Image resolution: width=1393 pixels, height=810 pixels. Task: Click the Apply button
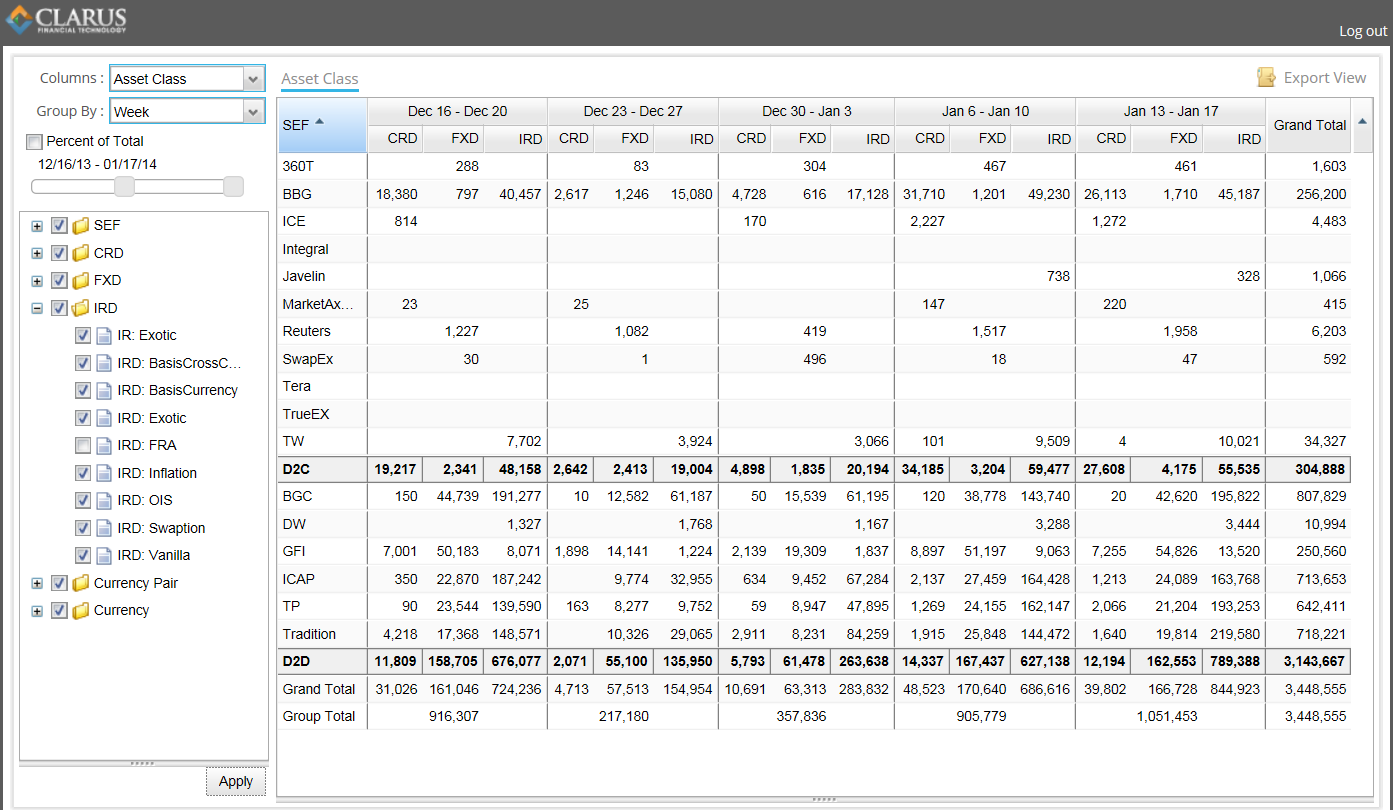pyautogui.click(x=236, y=782)
